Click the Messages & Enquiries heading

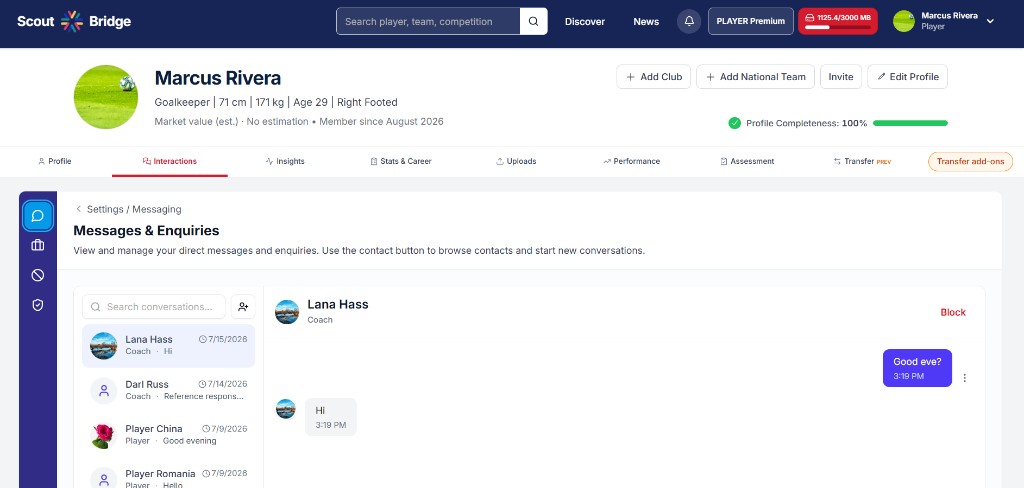pos(146,231)
